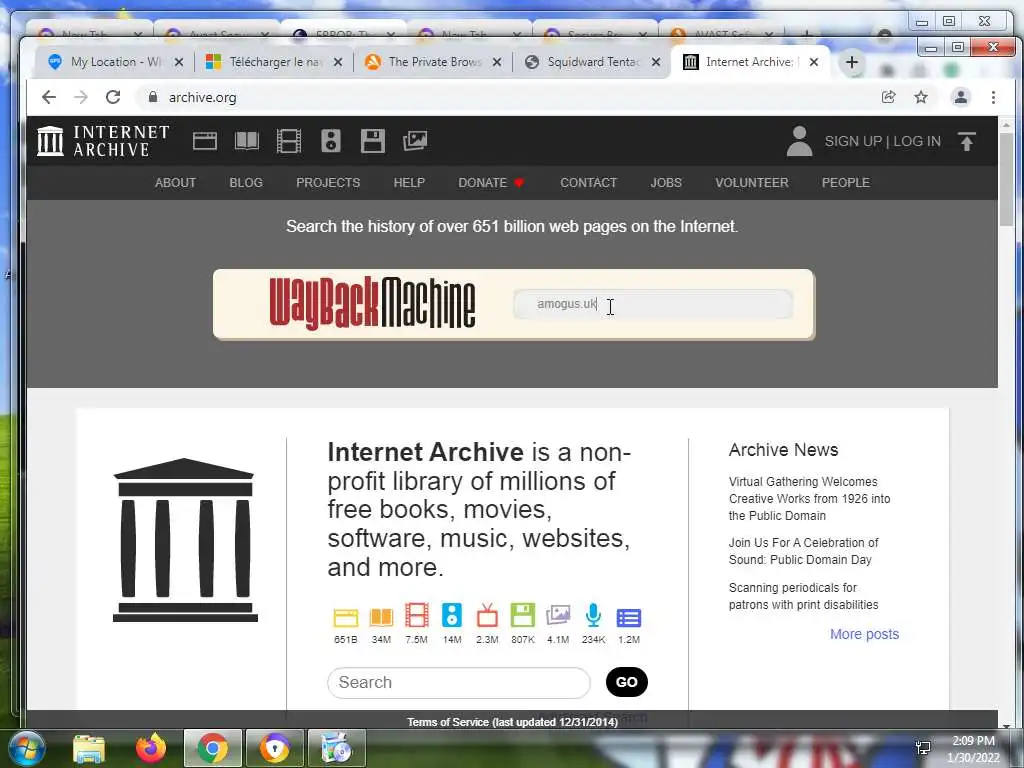Open Scanning periodicals for patrons post
Image resolution: width=1024 pixels, height=768 pixels.
pyautogui.click(x=803, y=596)
